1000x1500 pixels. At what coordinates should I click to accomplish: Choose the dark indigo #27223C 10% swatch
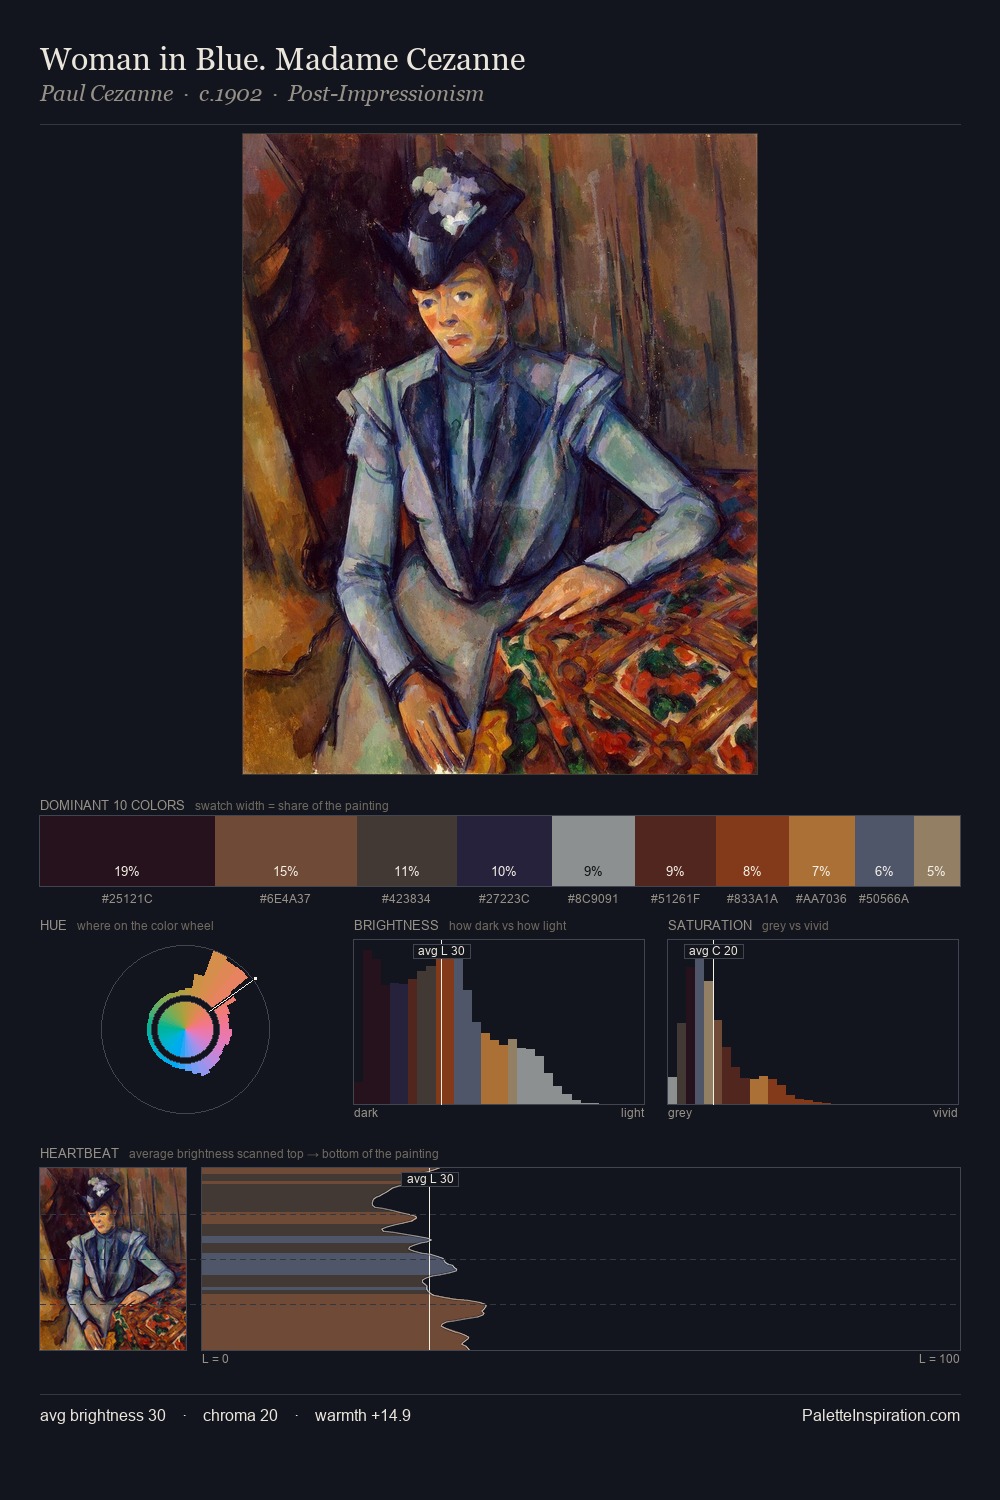(504, 851)
